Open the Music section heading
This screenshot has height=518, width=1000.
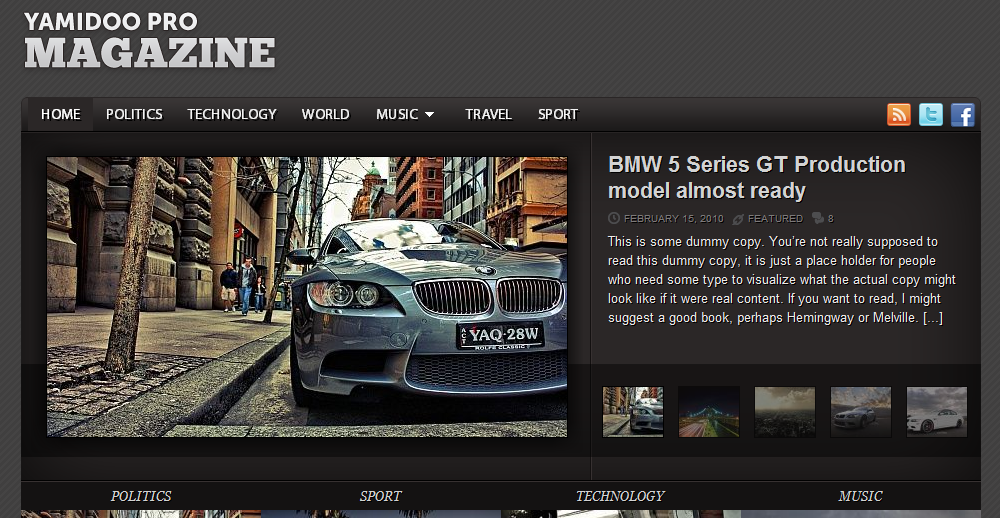click(x=860, y=496)
